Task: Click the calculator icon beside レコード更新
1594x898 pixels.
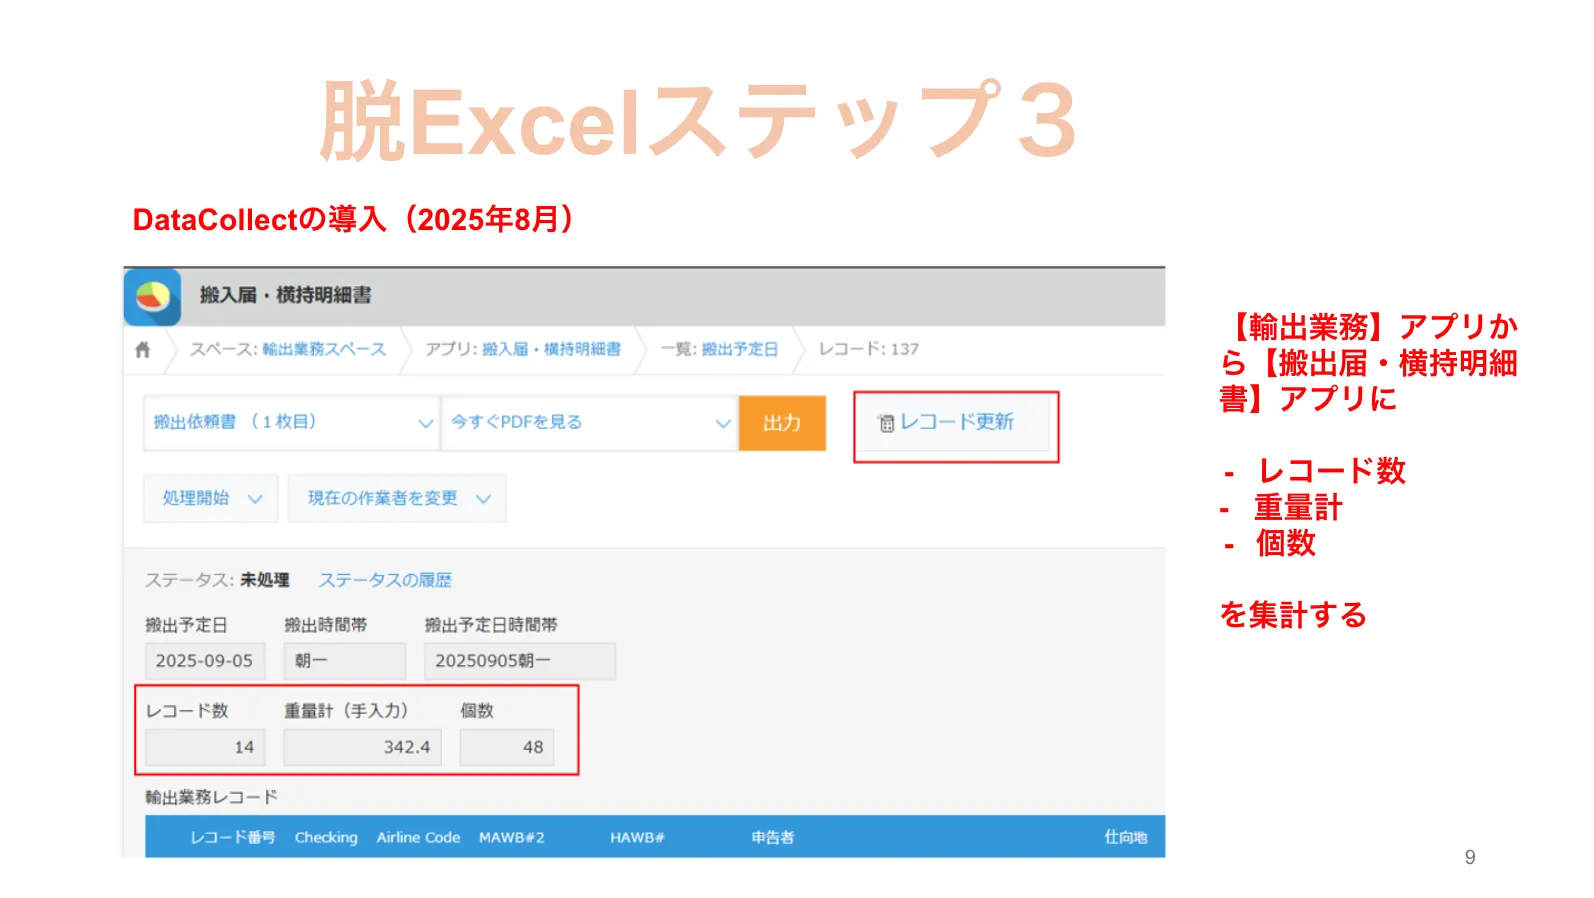Action: 886,424
